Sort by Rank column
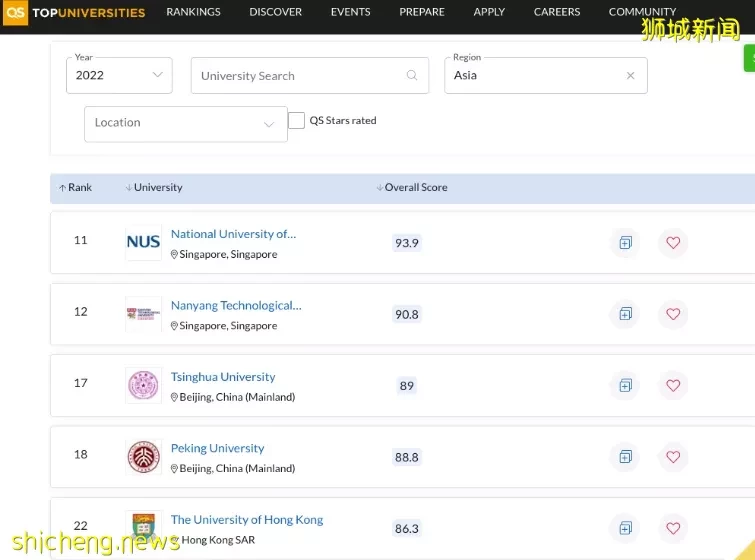 click(x=76, y=187)
